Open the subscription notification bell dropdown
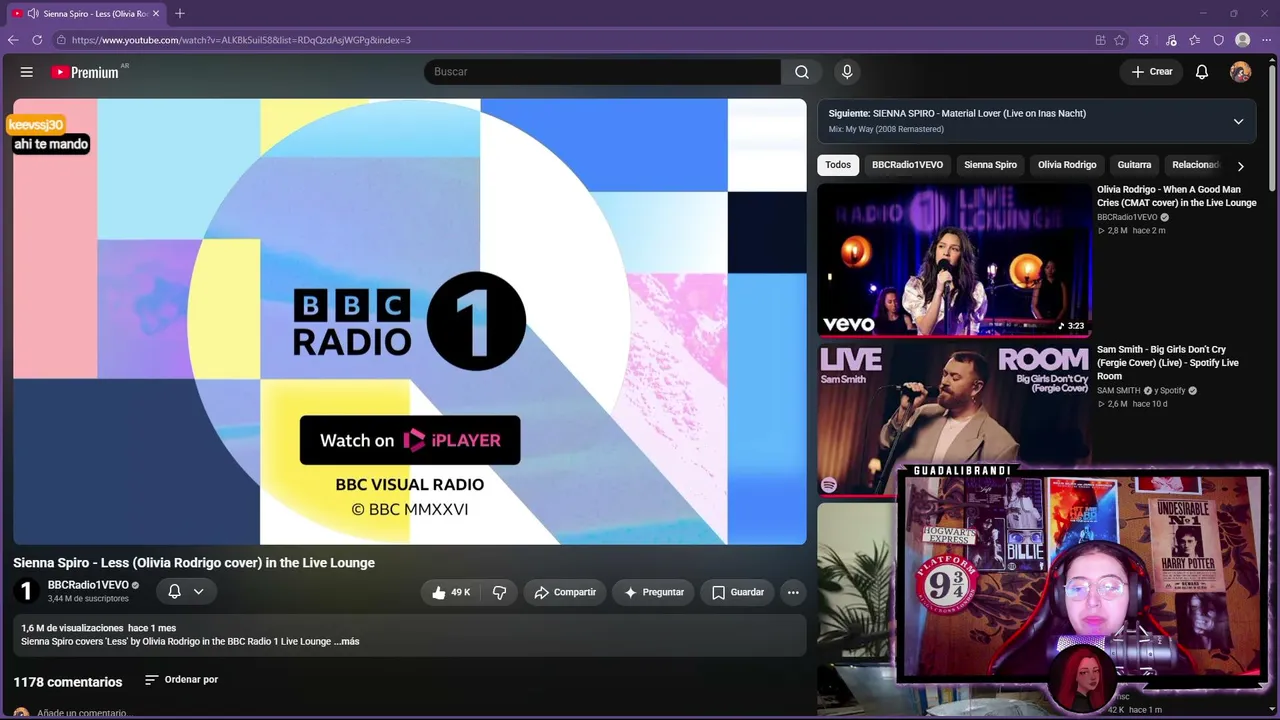Screen dimensions: 1280x720 point(186,591)
